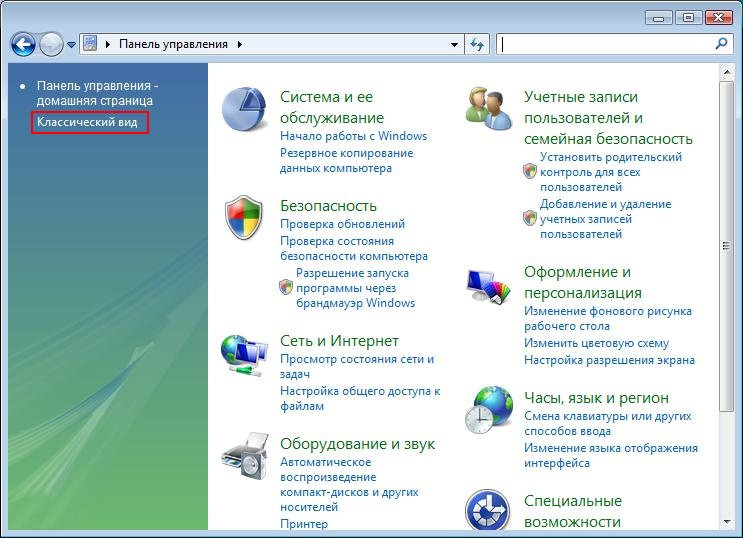The image size is (743, 538).
Task: Expand arrow before 'Панель управления' breadcrumb
Action: pos(108,44)
